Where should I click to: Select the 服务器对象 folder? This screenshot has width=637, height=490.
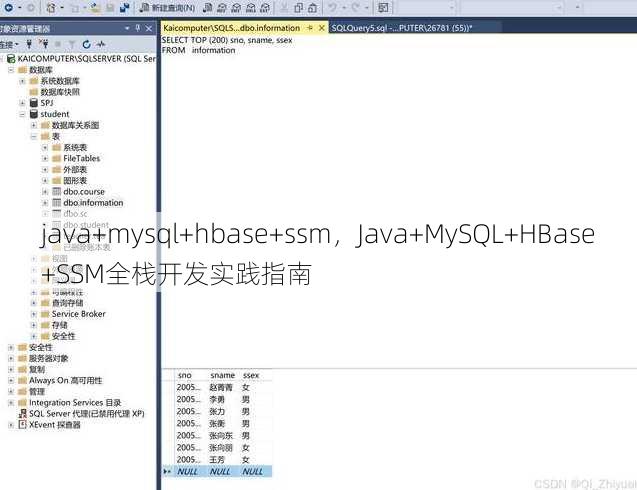click(49, 358)
